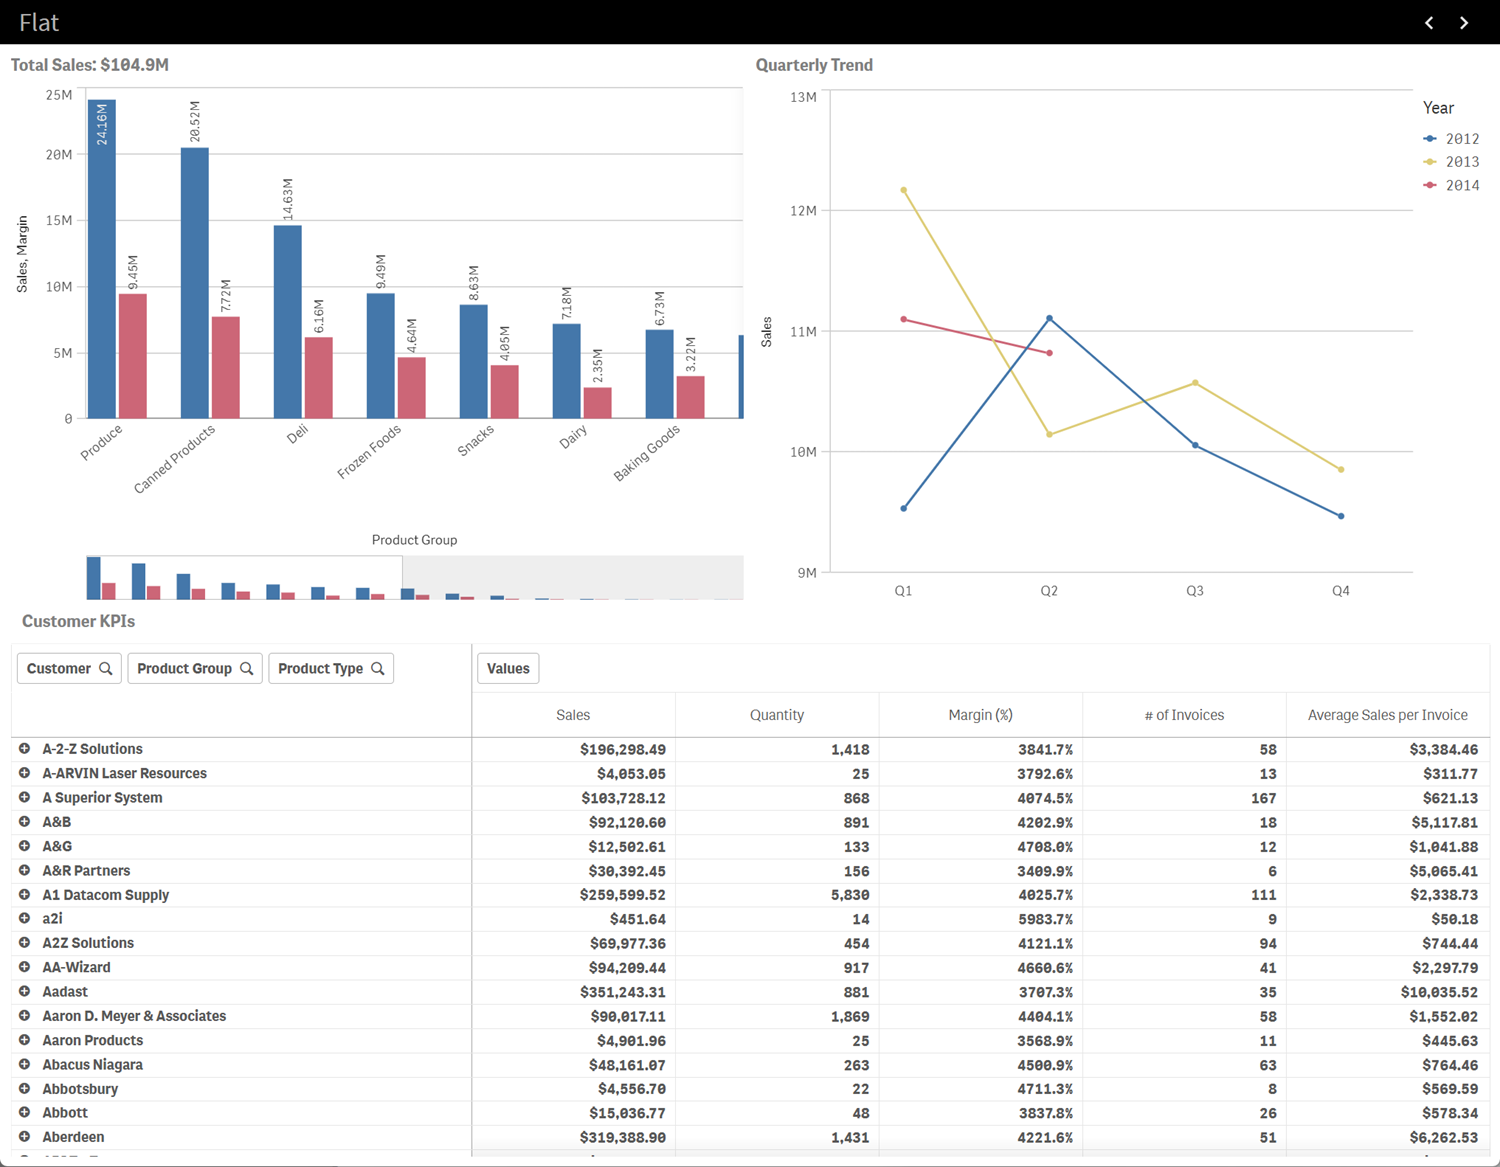Toggle the 2014 series in the legend
This screenshot has width=1500, height=1167.
1460,184
